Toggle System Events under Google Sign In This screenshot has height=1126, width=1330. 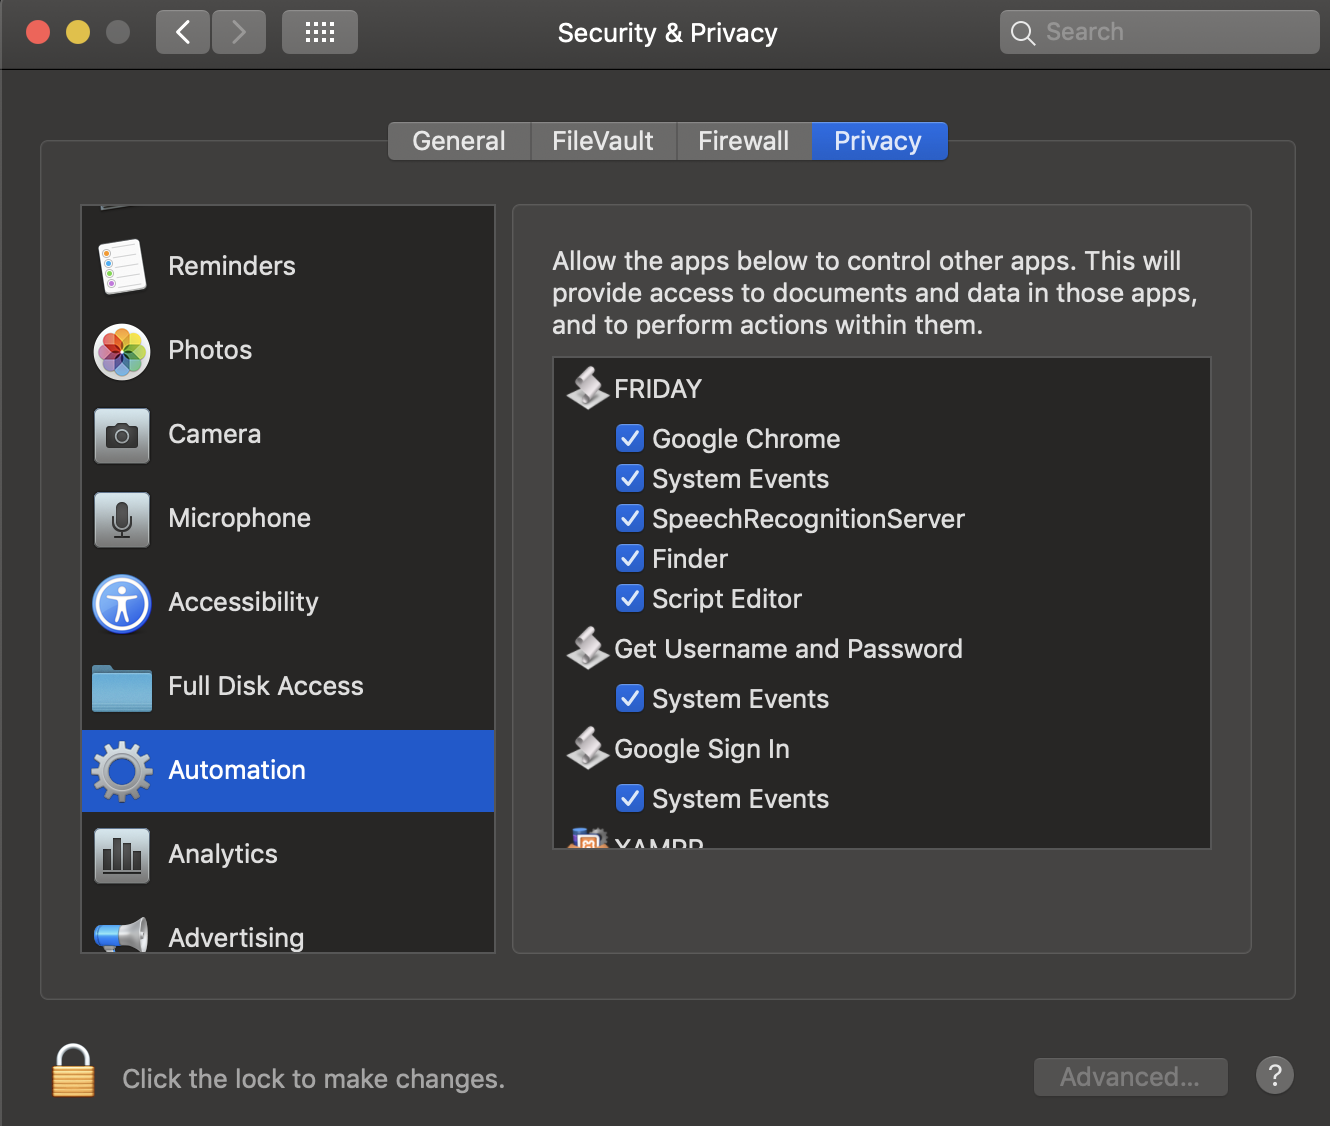[x=630, y=798]
